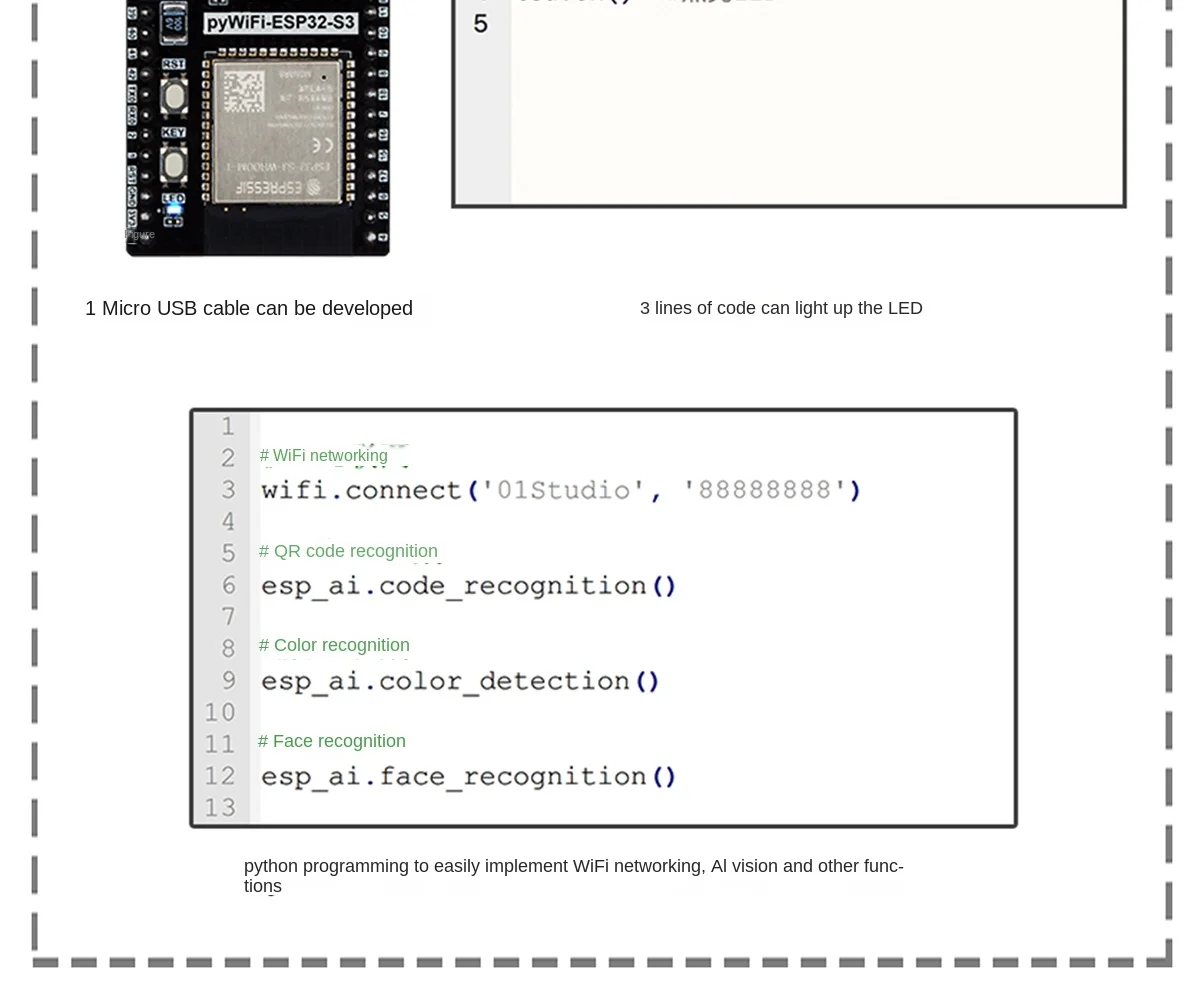Click the '# Color recognition' comment
This screenshot has height=991, width=1200.
pyautogui.click(x=334, y=645)
